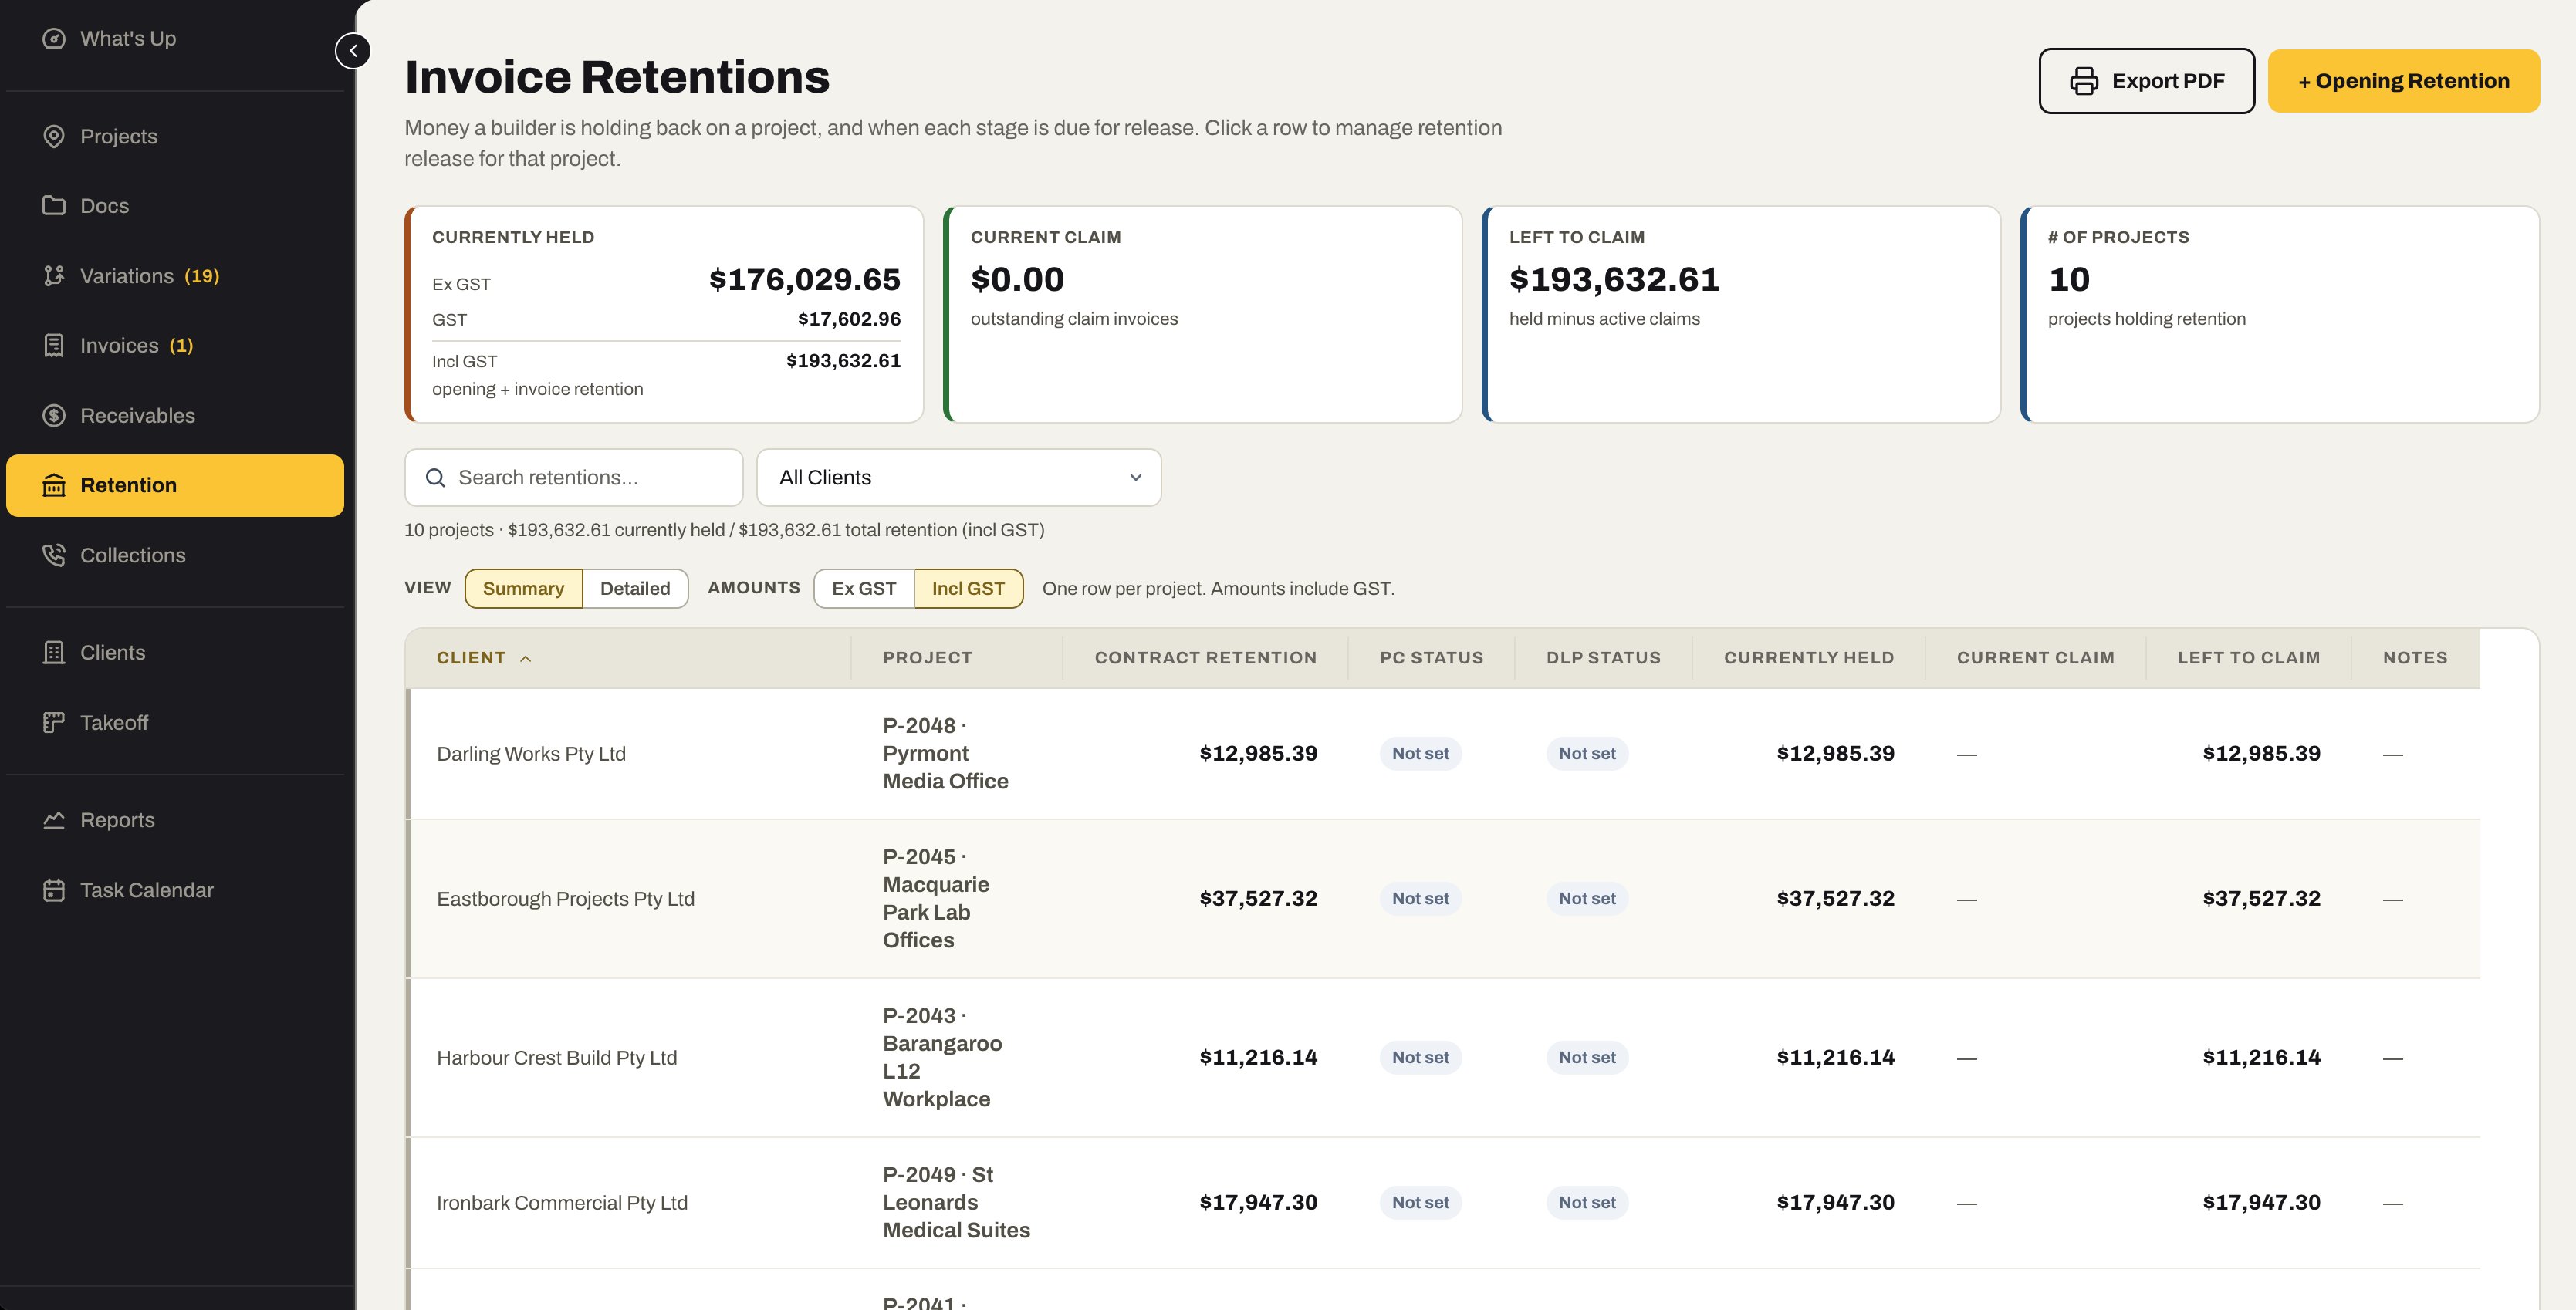
Task: Click the Takeoff floorplan icon
Action: (x=54, y=722)
